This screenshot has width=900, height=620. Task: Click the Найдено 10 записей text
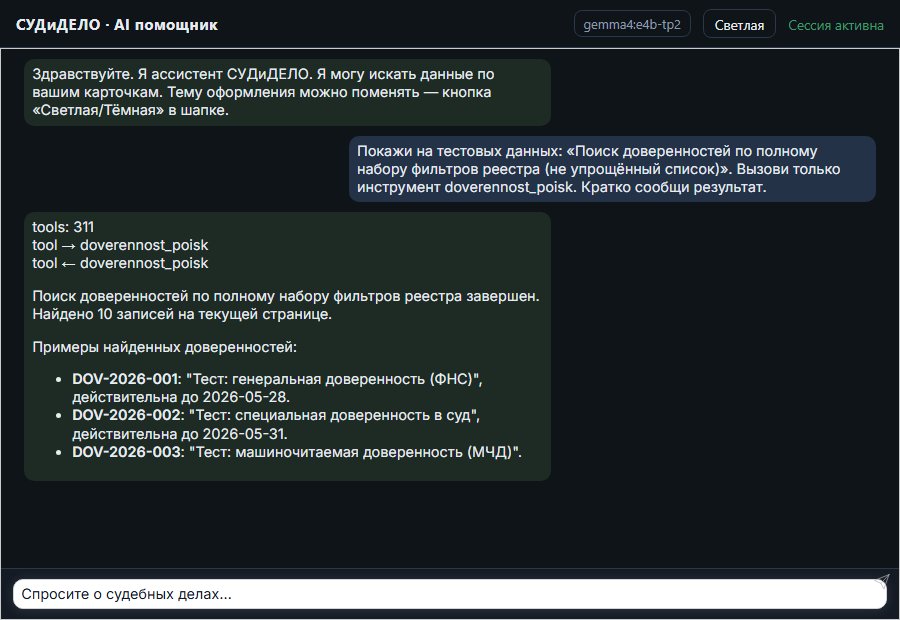coord(182,314)
